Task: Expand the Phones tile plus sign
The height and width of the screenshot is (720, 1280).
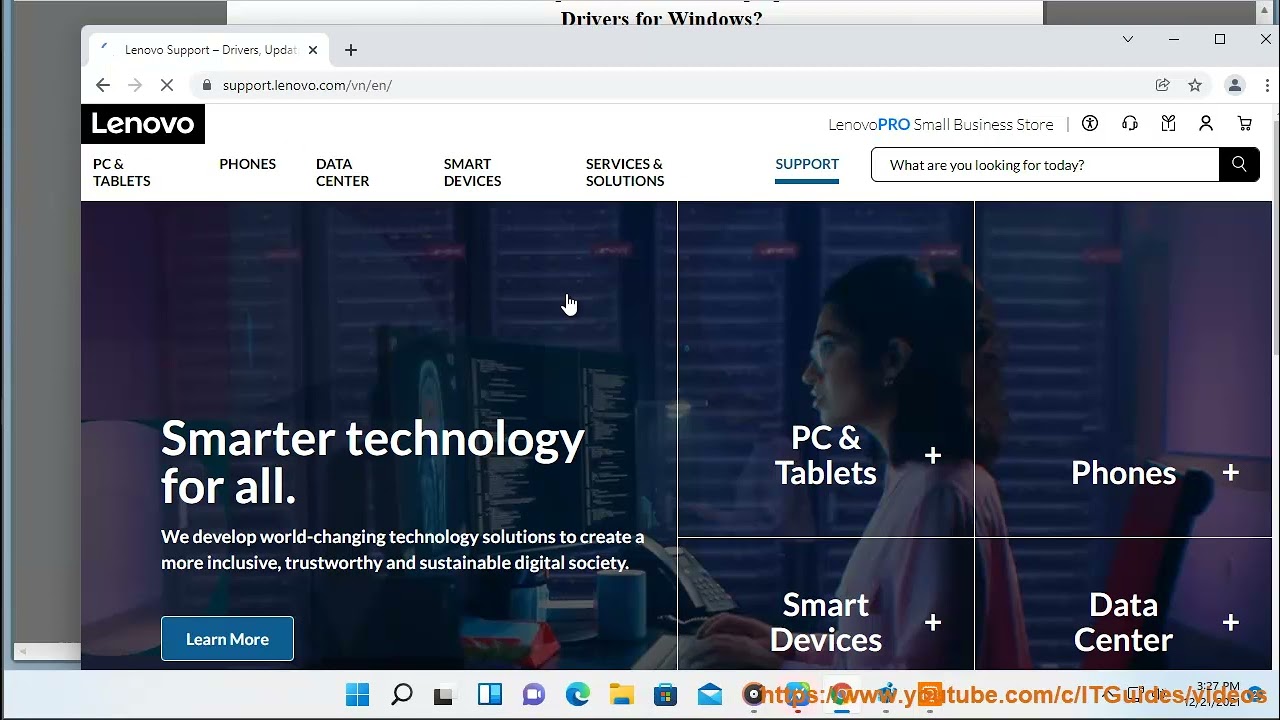Action: point(1231,473)
